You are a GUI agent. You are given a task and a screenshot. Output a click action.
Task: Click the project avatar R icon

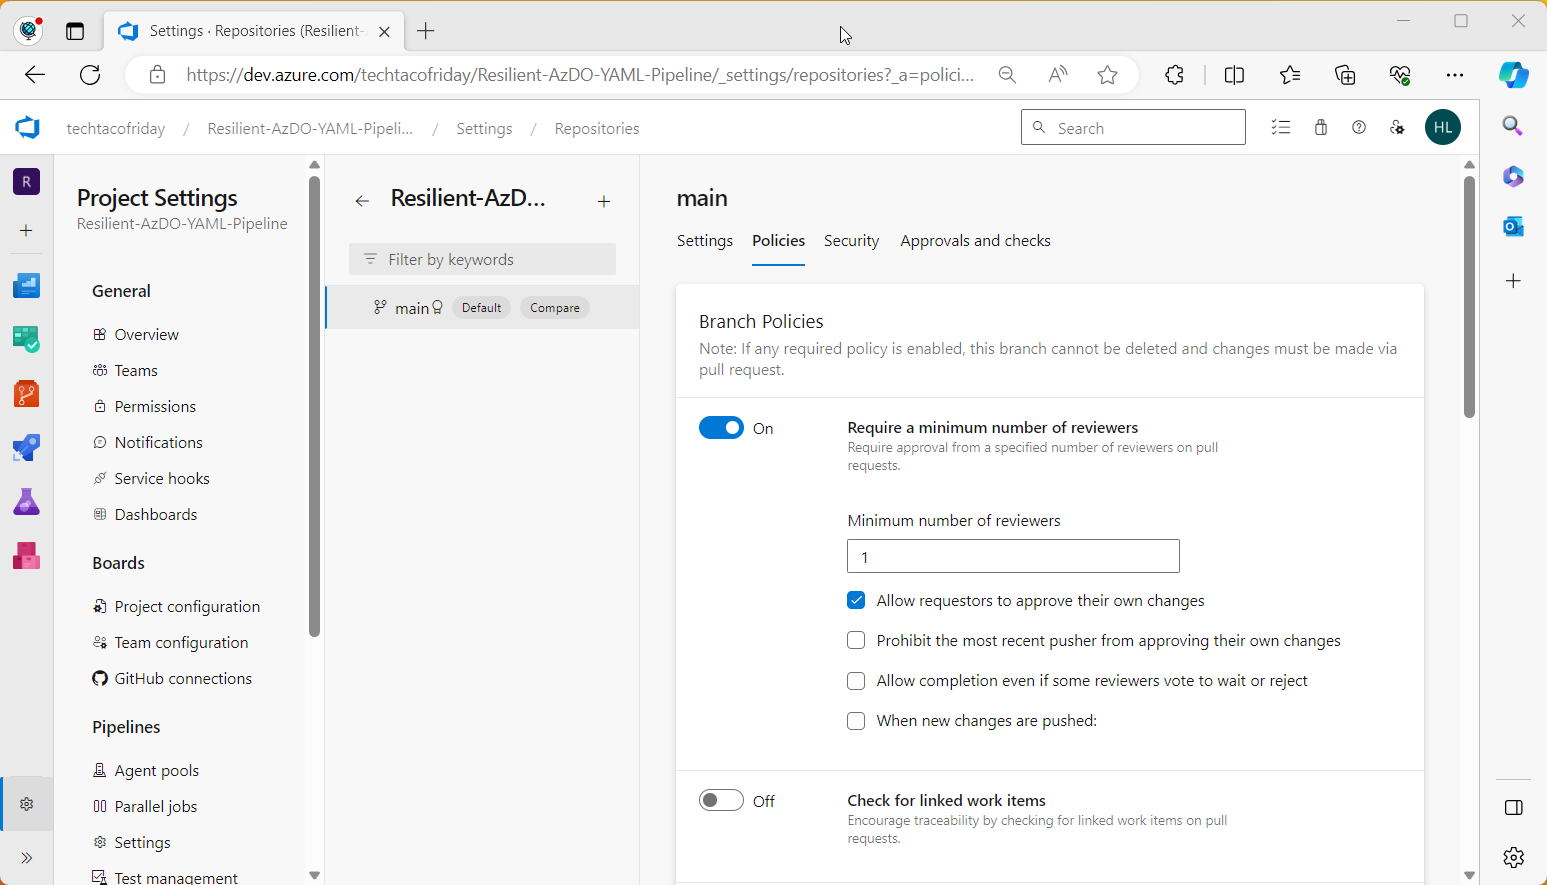coord(27,182)
